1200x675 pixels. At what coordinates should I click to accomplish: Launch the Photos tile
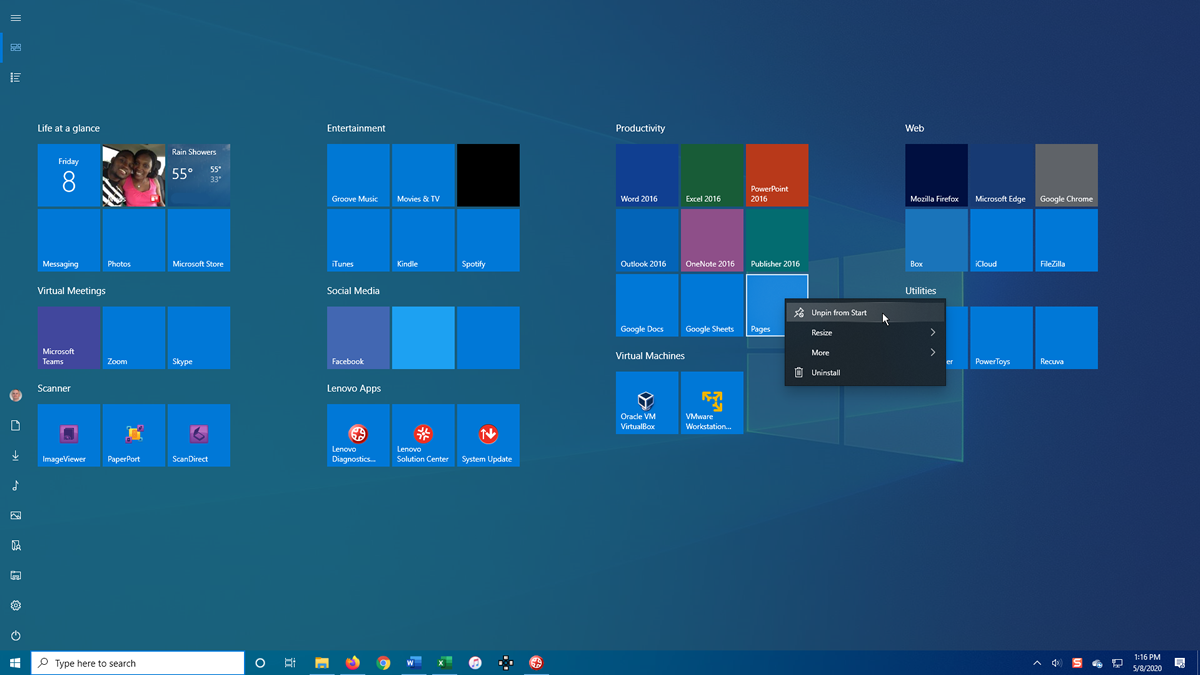pyautogui.click(x=134, y=240)
